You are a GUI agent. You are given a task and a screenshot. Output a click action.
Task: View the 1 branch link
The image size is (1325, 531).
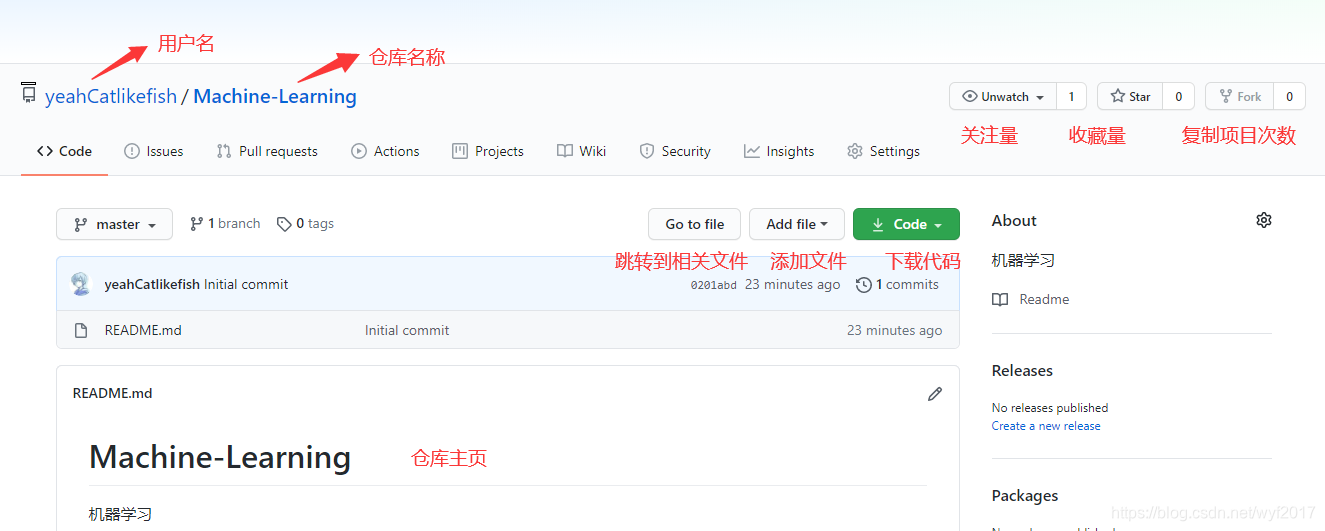click(225, 223)
